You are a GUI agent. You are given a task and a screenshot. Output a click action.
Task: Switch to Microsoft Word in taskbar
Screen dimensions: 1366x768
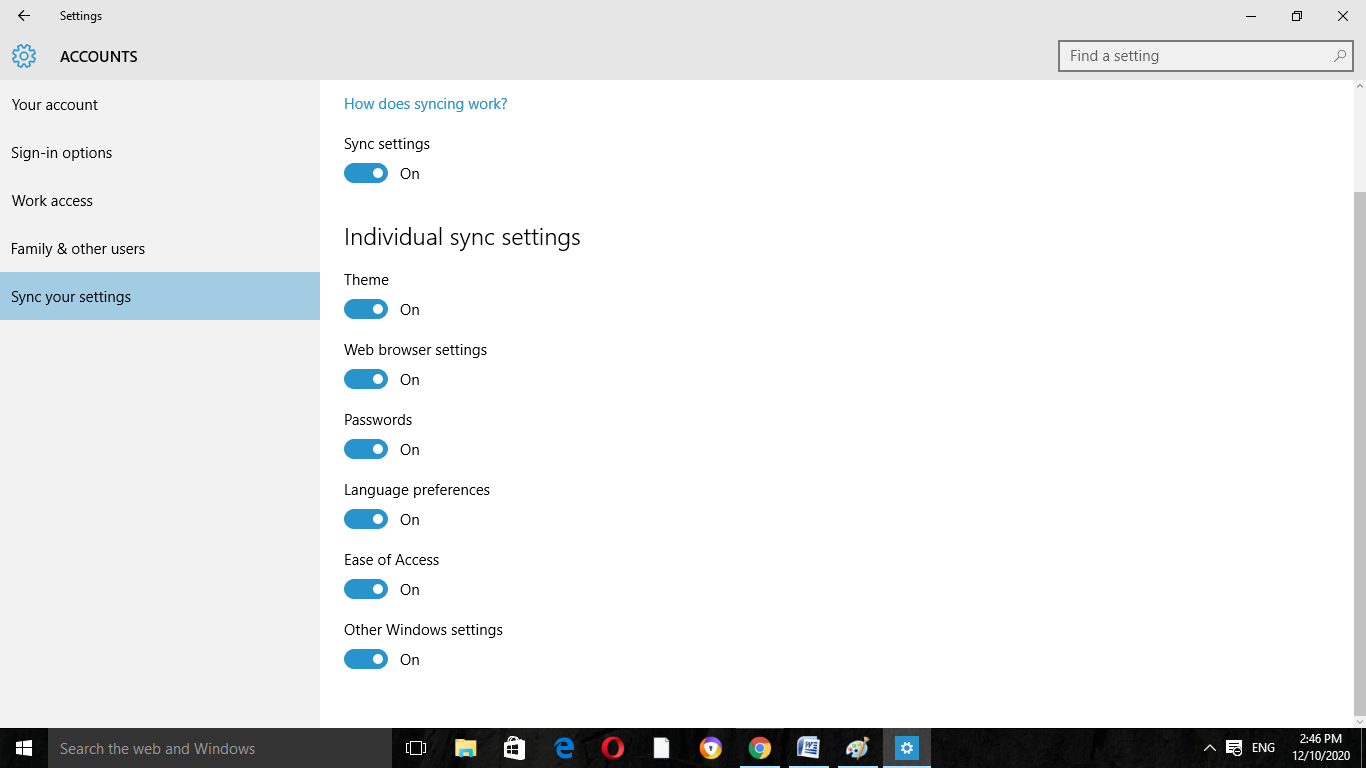coord(809,748)
